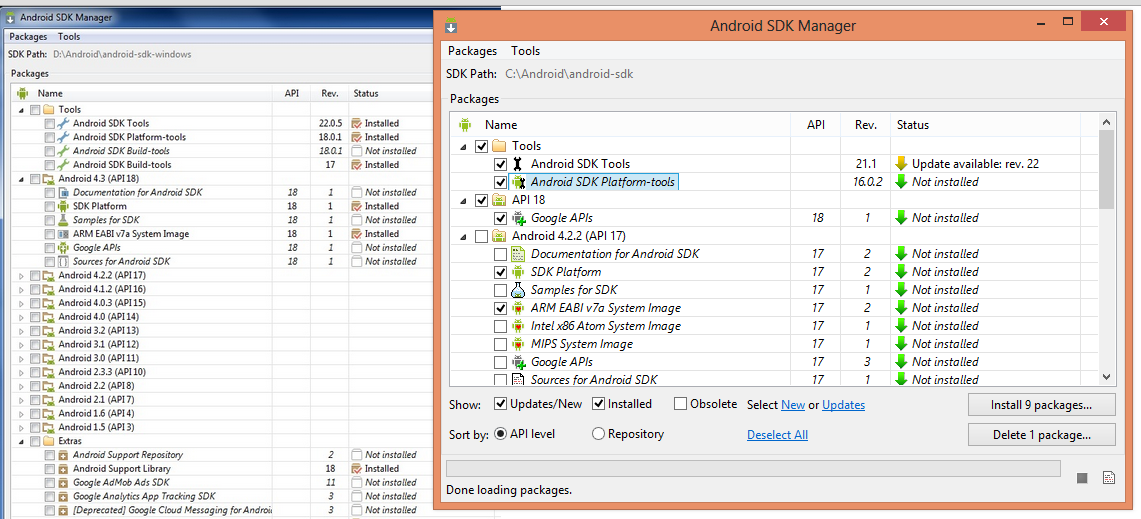Click the update-available arrow icon for Android SDK Tools
This screenshot has width=1141, height=519.
pos(902,164)
